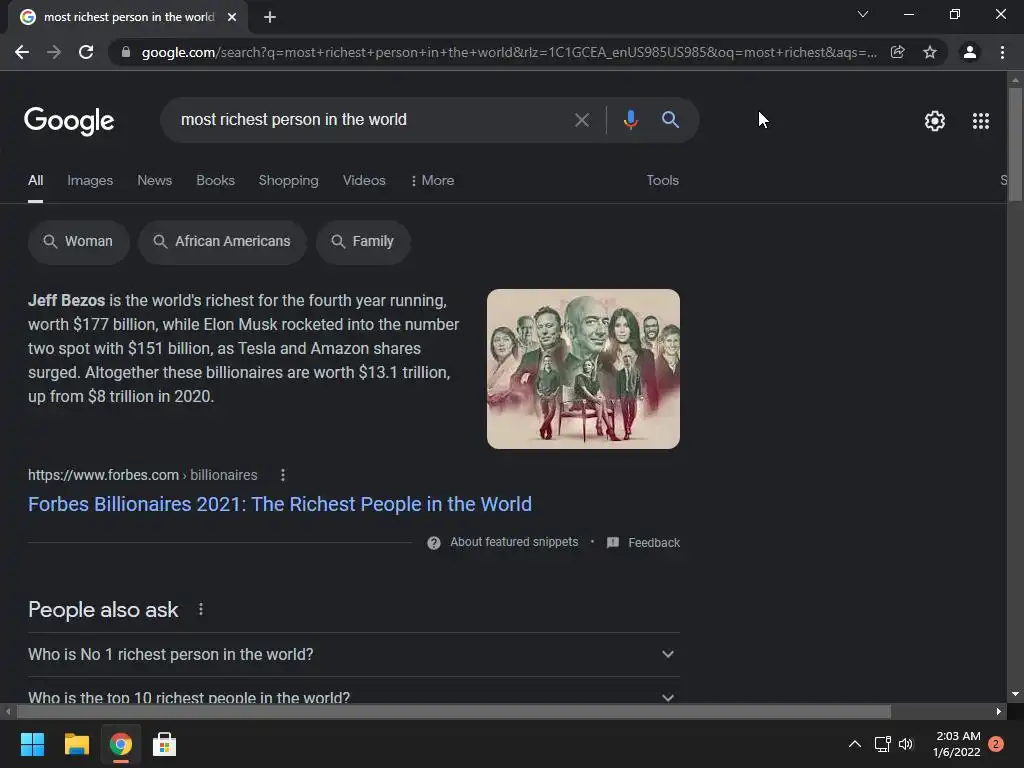Refine search with African Americans chip

[x=222, y=242]
